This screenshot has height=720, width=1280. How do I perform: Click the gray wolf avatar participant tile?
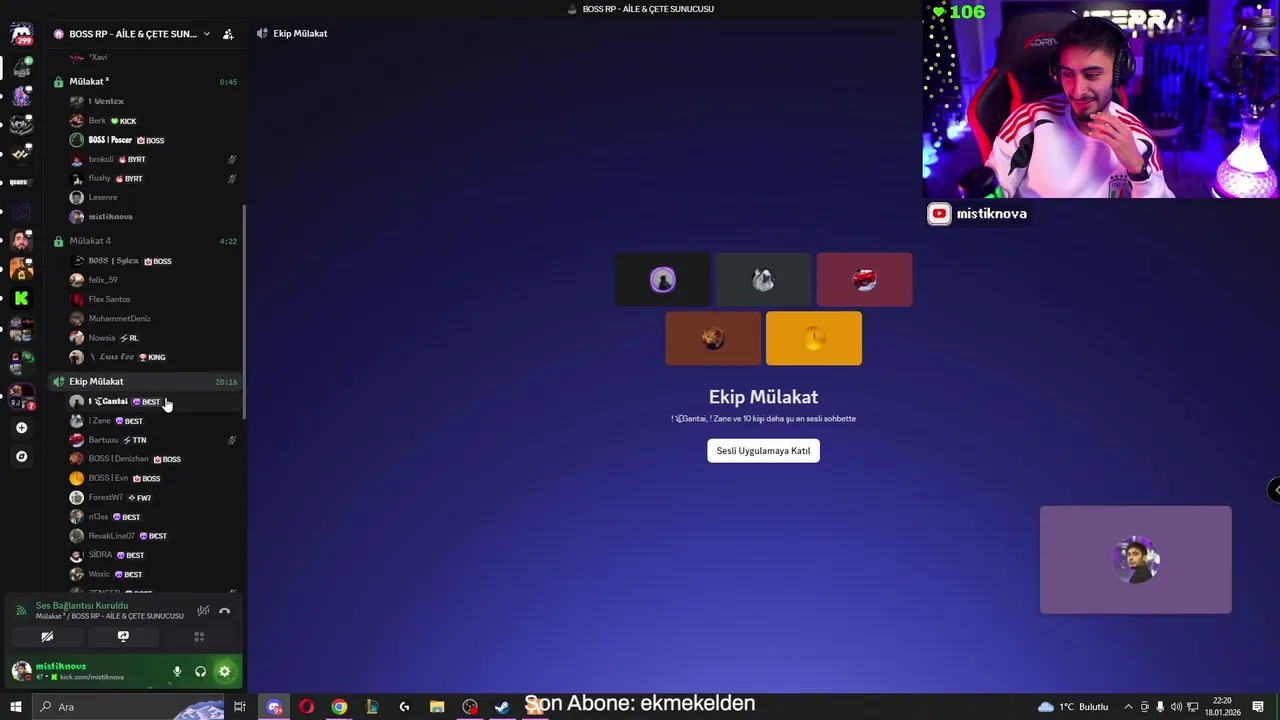[763, 280]
